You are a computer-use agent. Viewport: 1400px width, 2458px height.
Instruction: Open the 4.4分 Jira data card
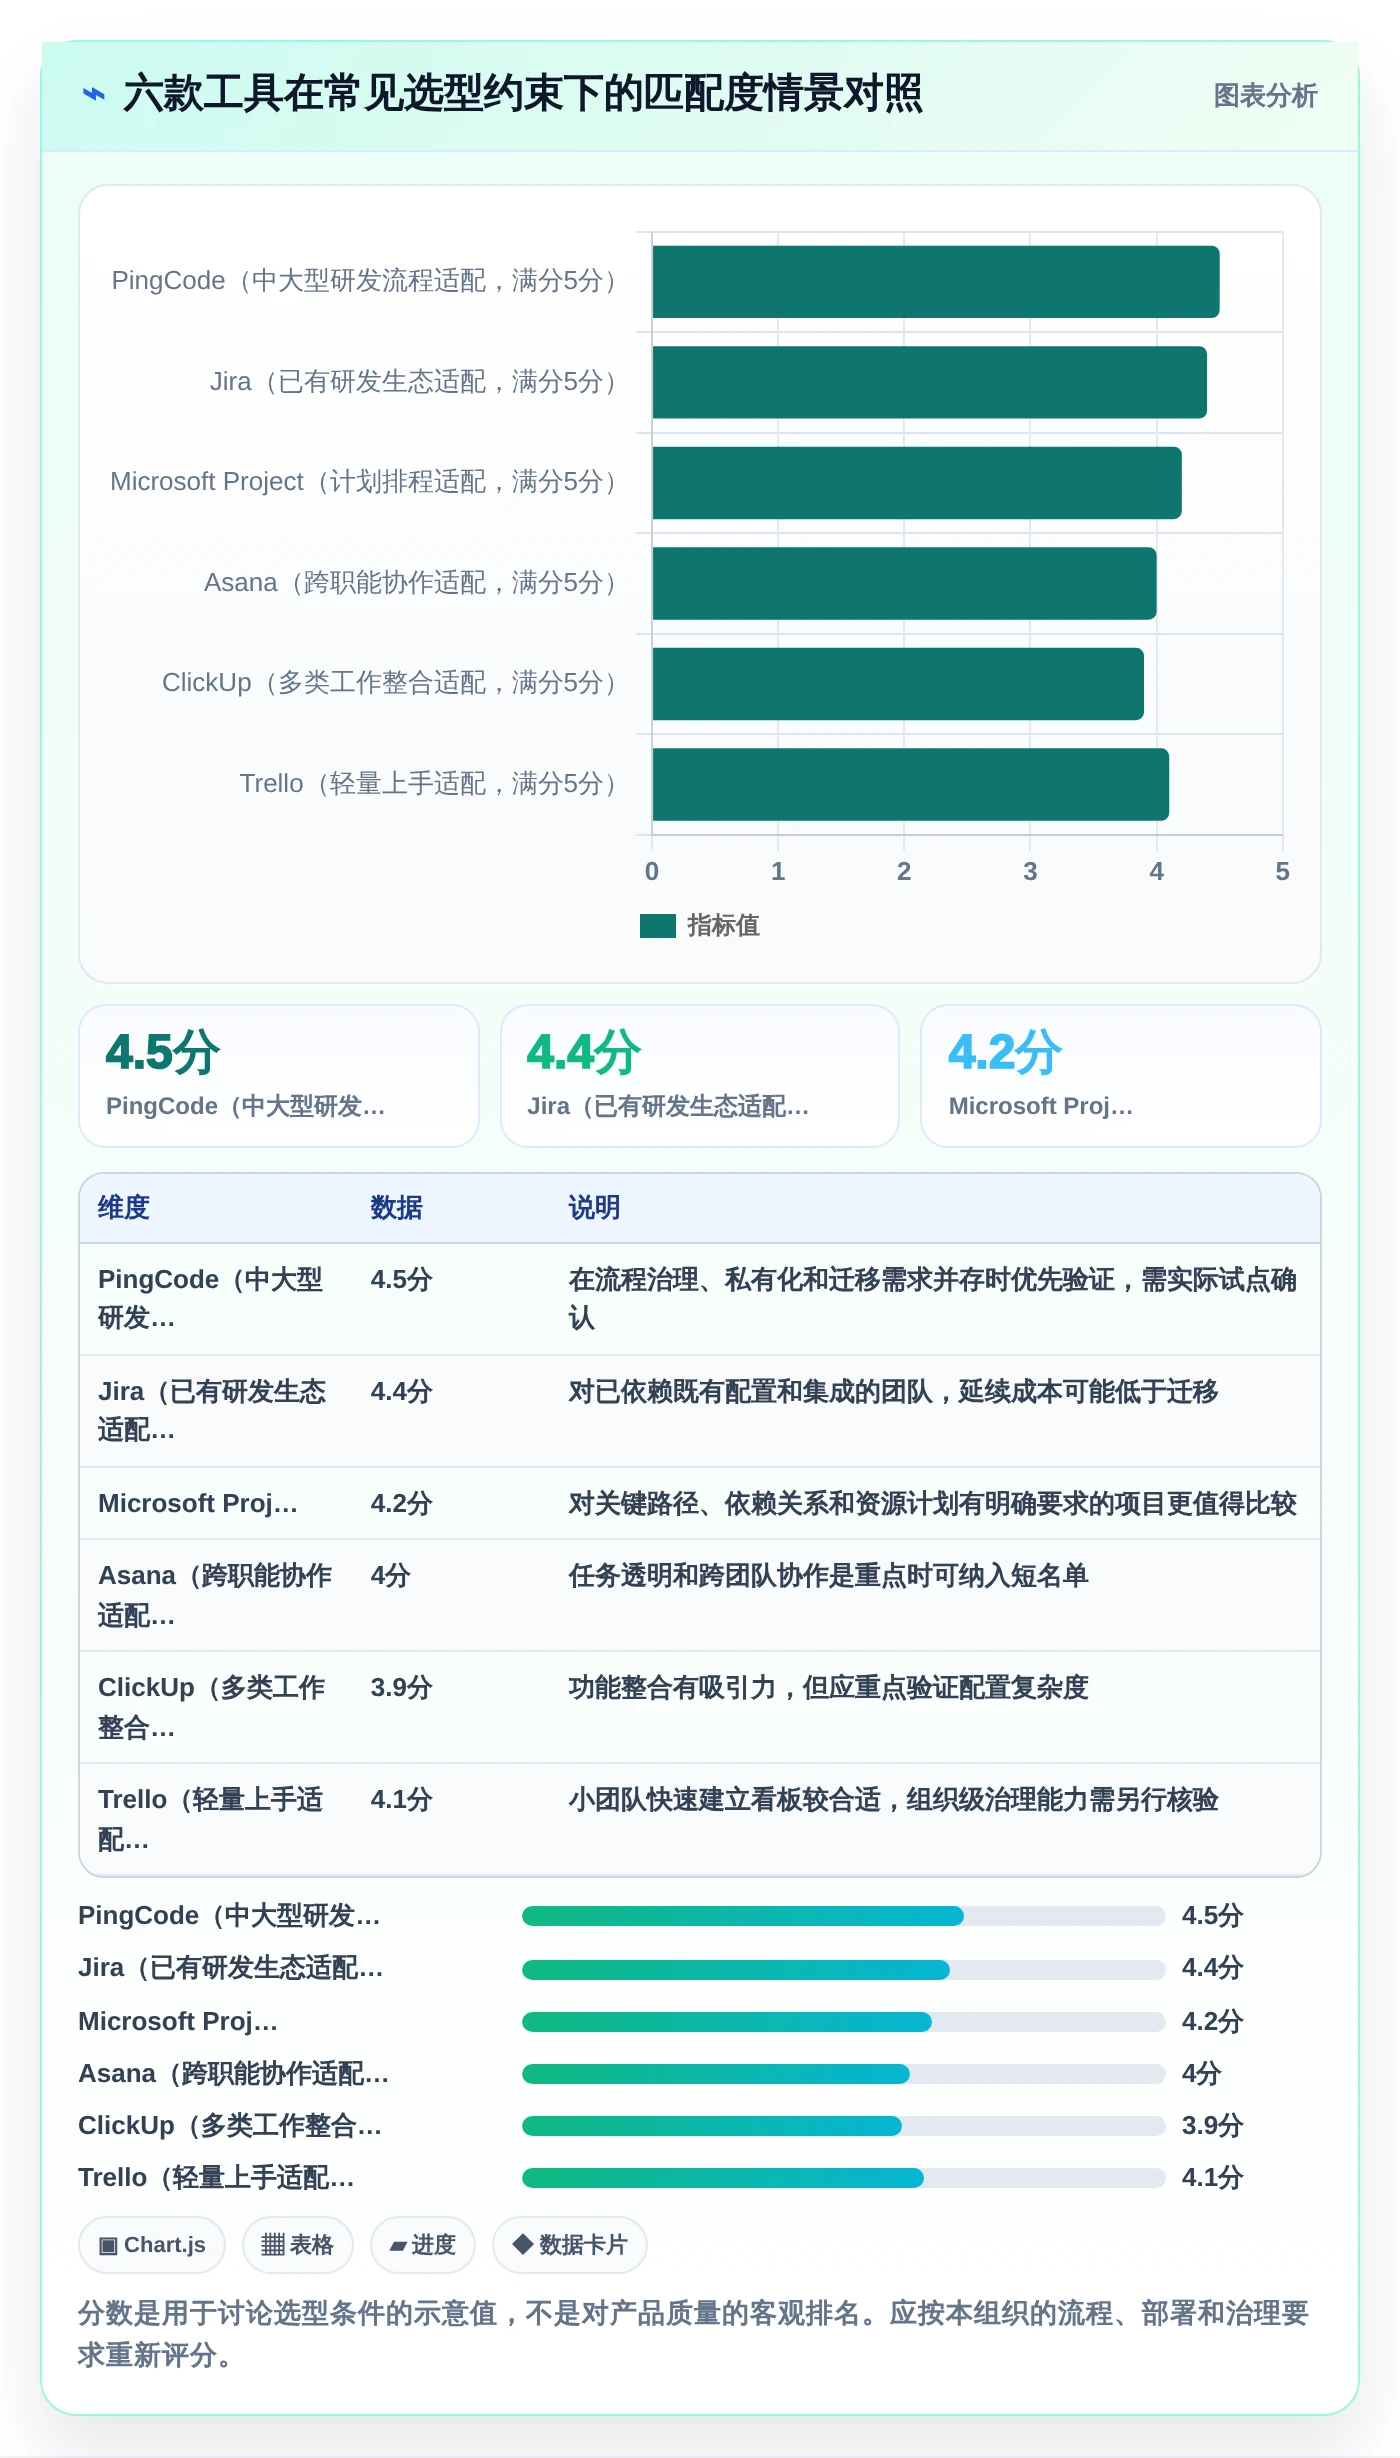click(x=700, y=1076)
